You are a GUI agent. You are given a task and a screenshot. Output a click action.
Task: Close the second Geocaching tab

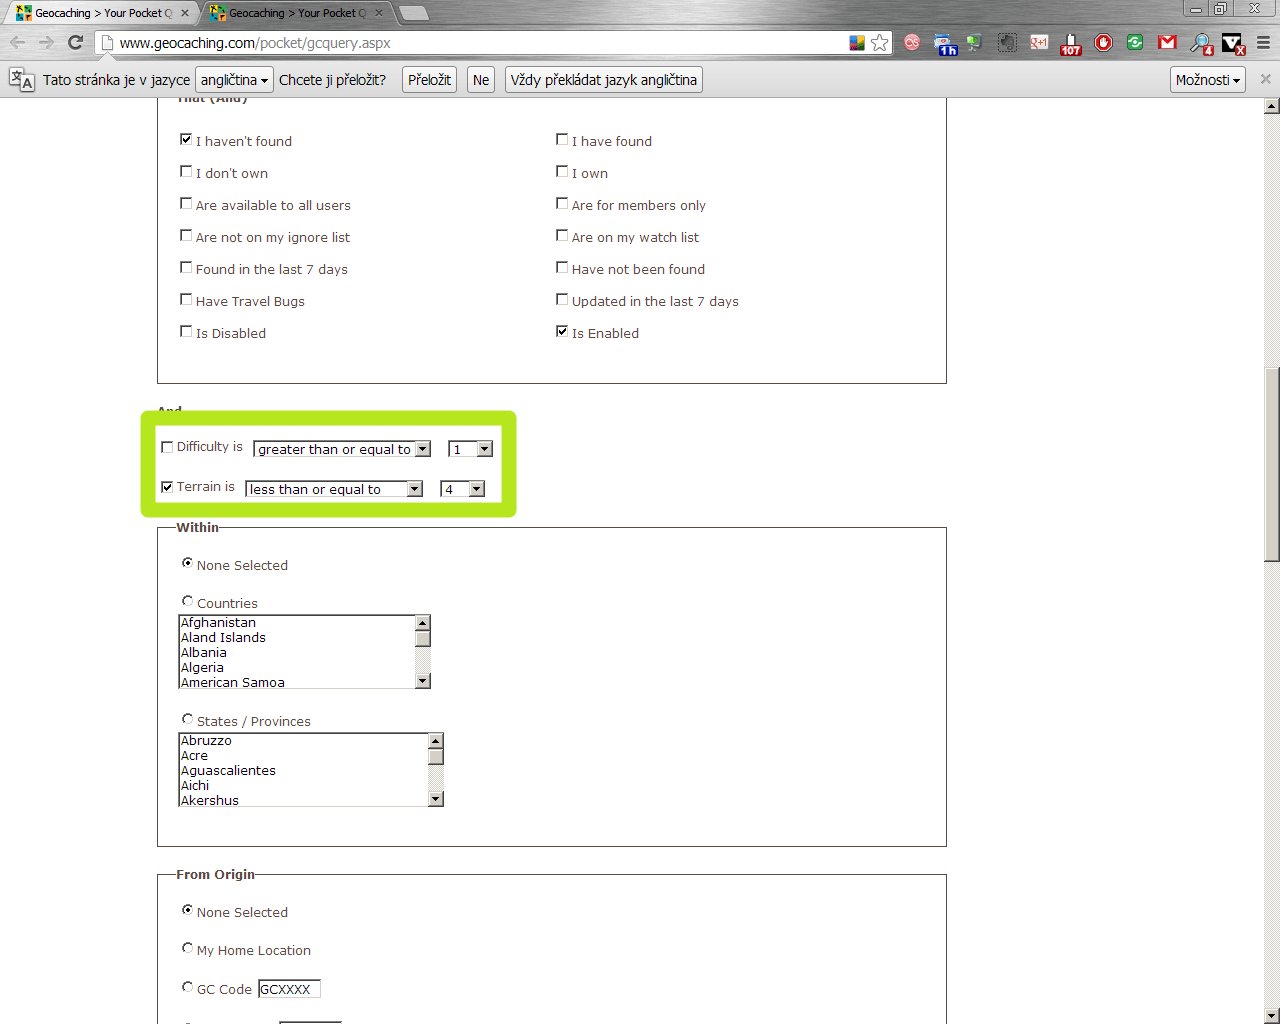(379, 13)
